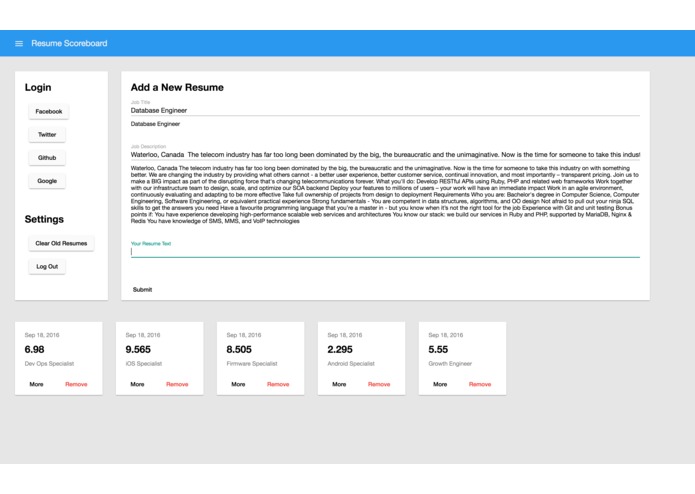Open More on Growth Engineer card

tap(440, 384)
